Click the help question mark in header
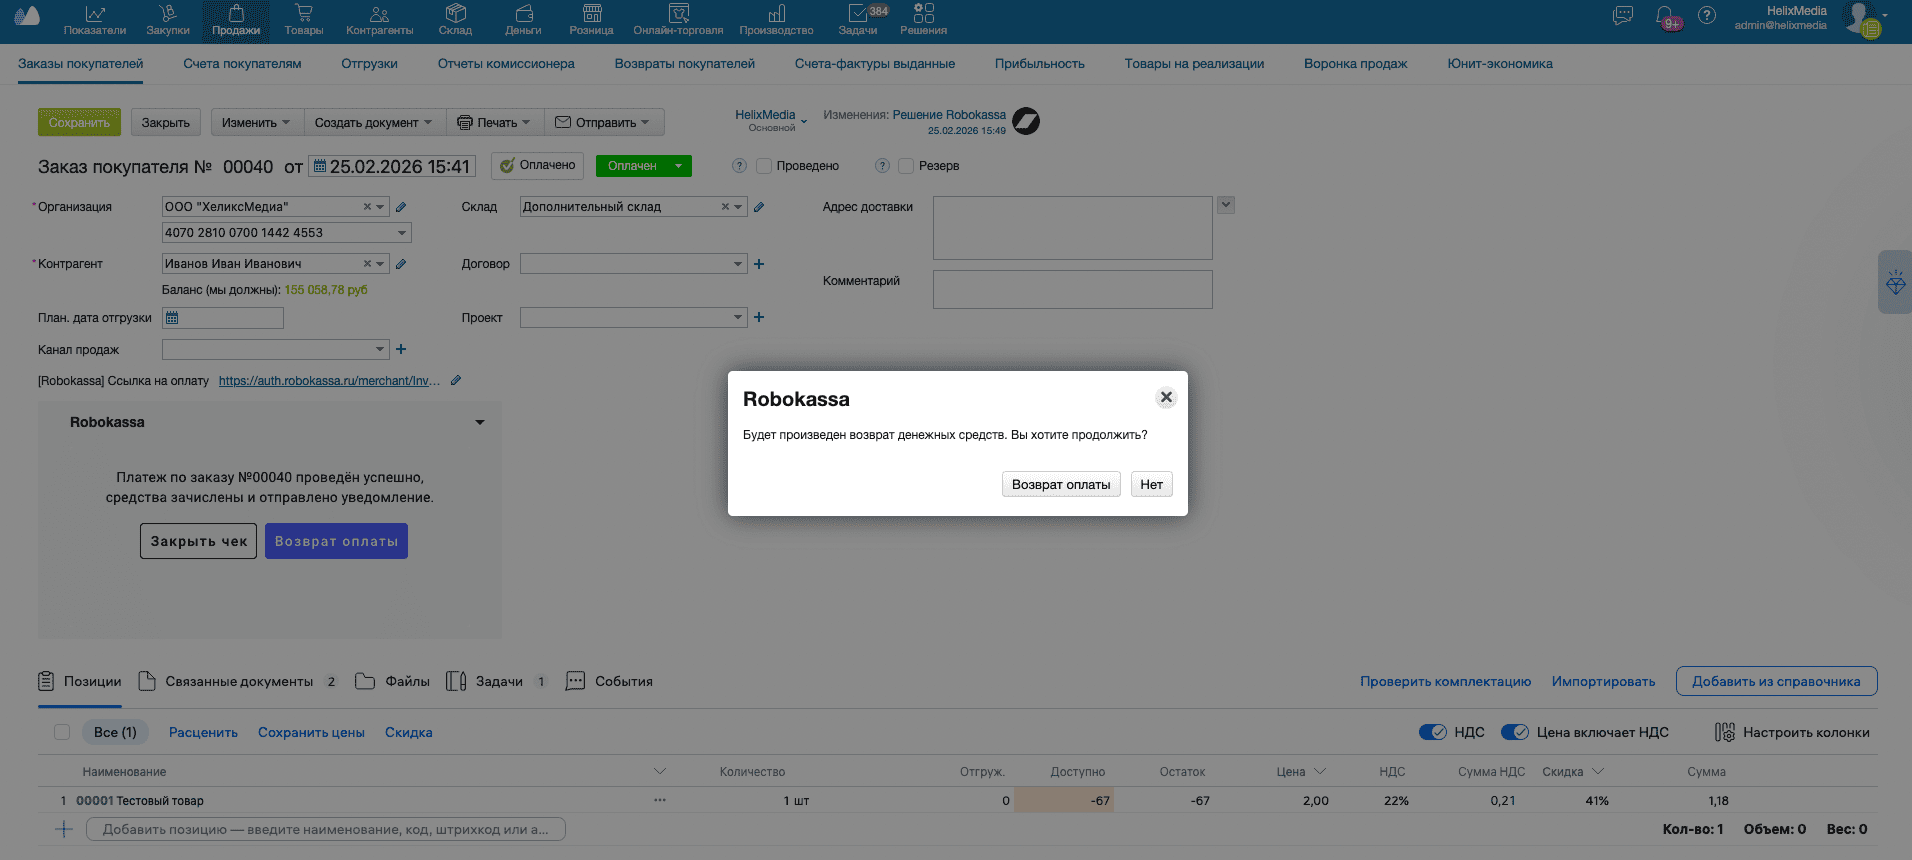The image size is (1912, 860). [x=1707, y=16]
